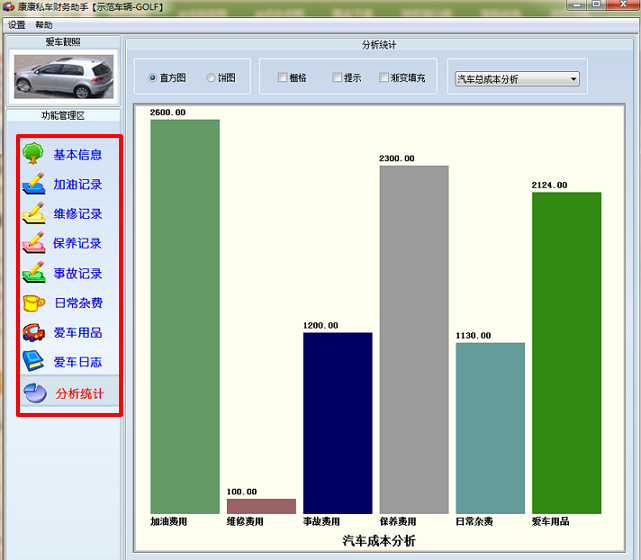Click the 维修费用 bar worth 100.00

261,506
